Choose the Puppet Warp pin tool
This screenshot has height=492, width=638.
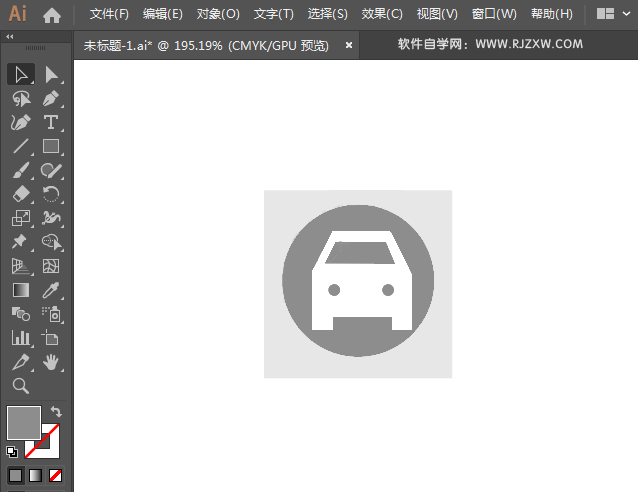point(21,242)
